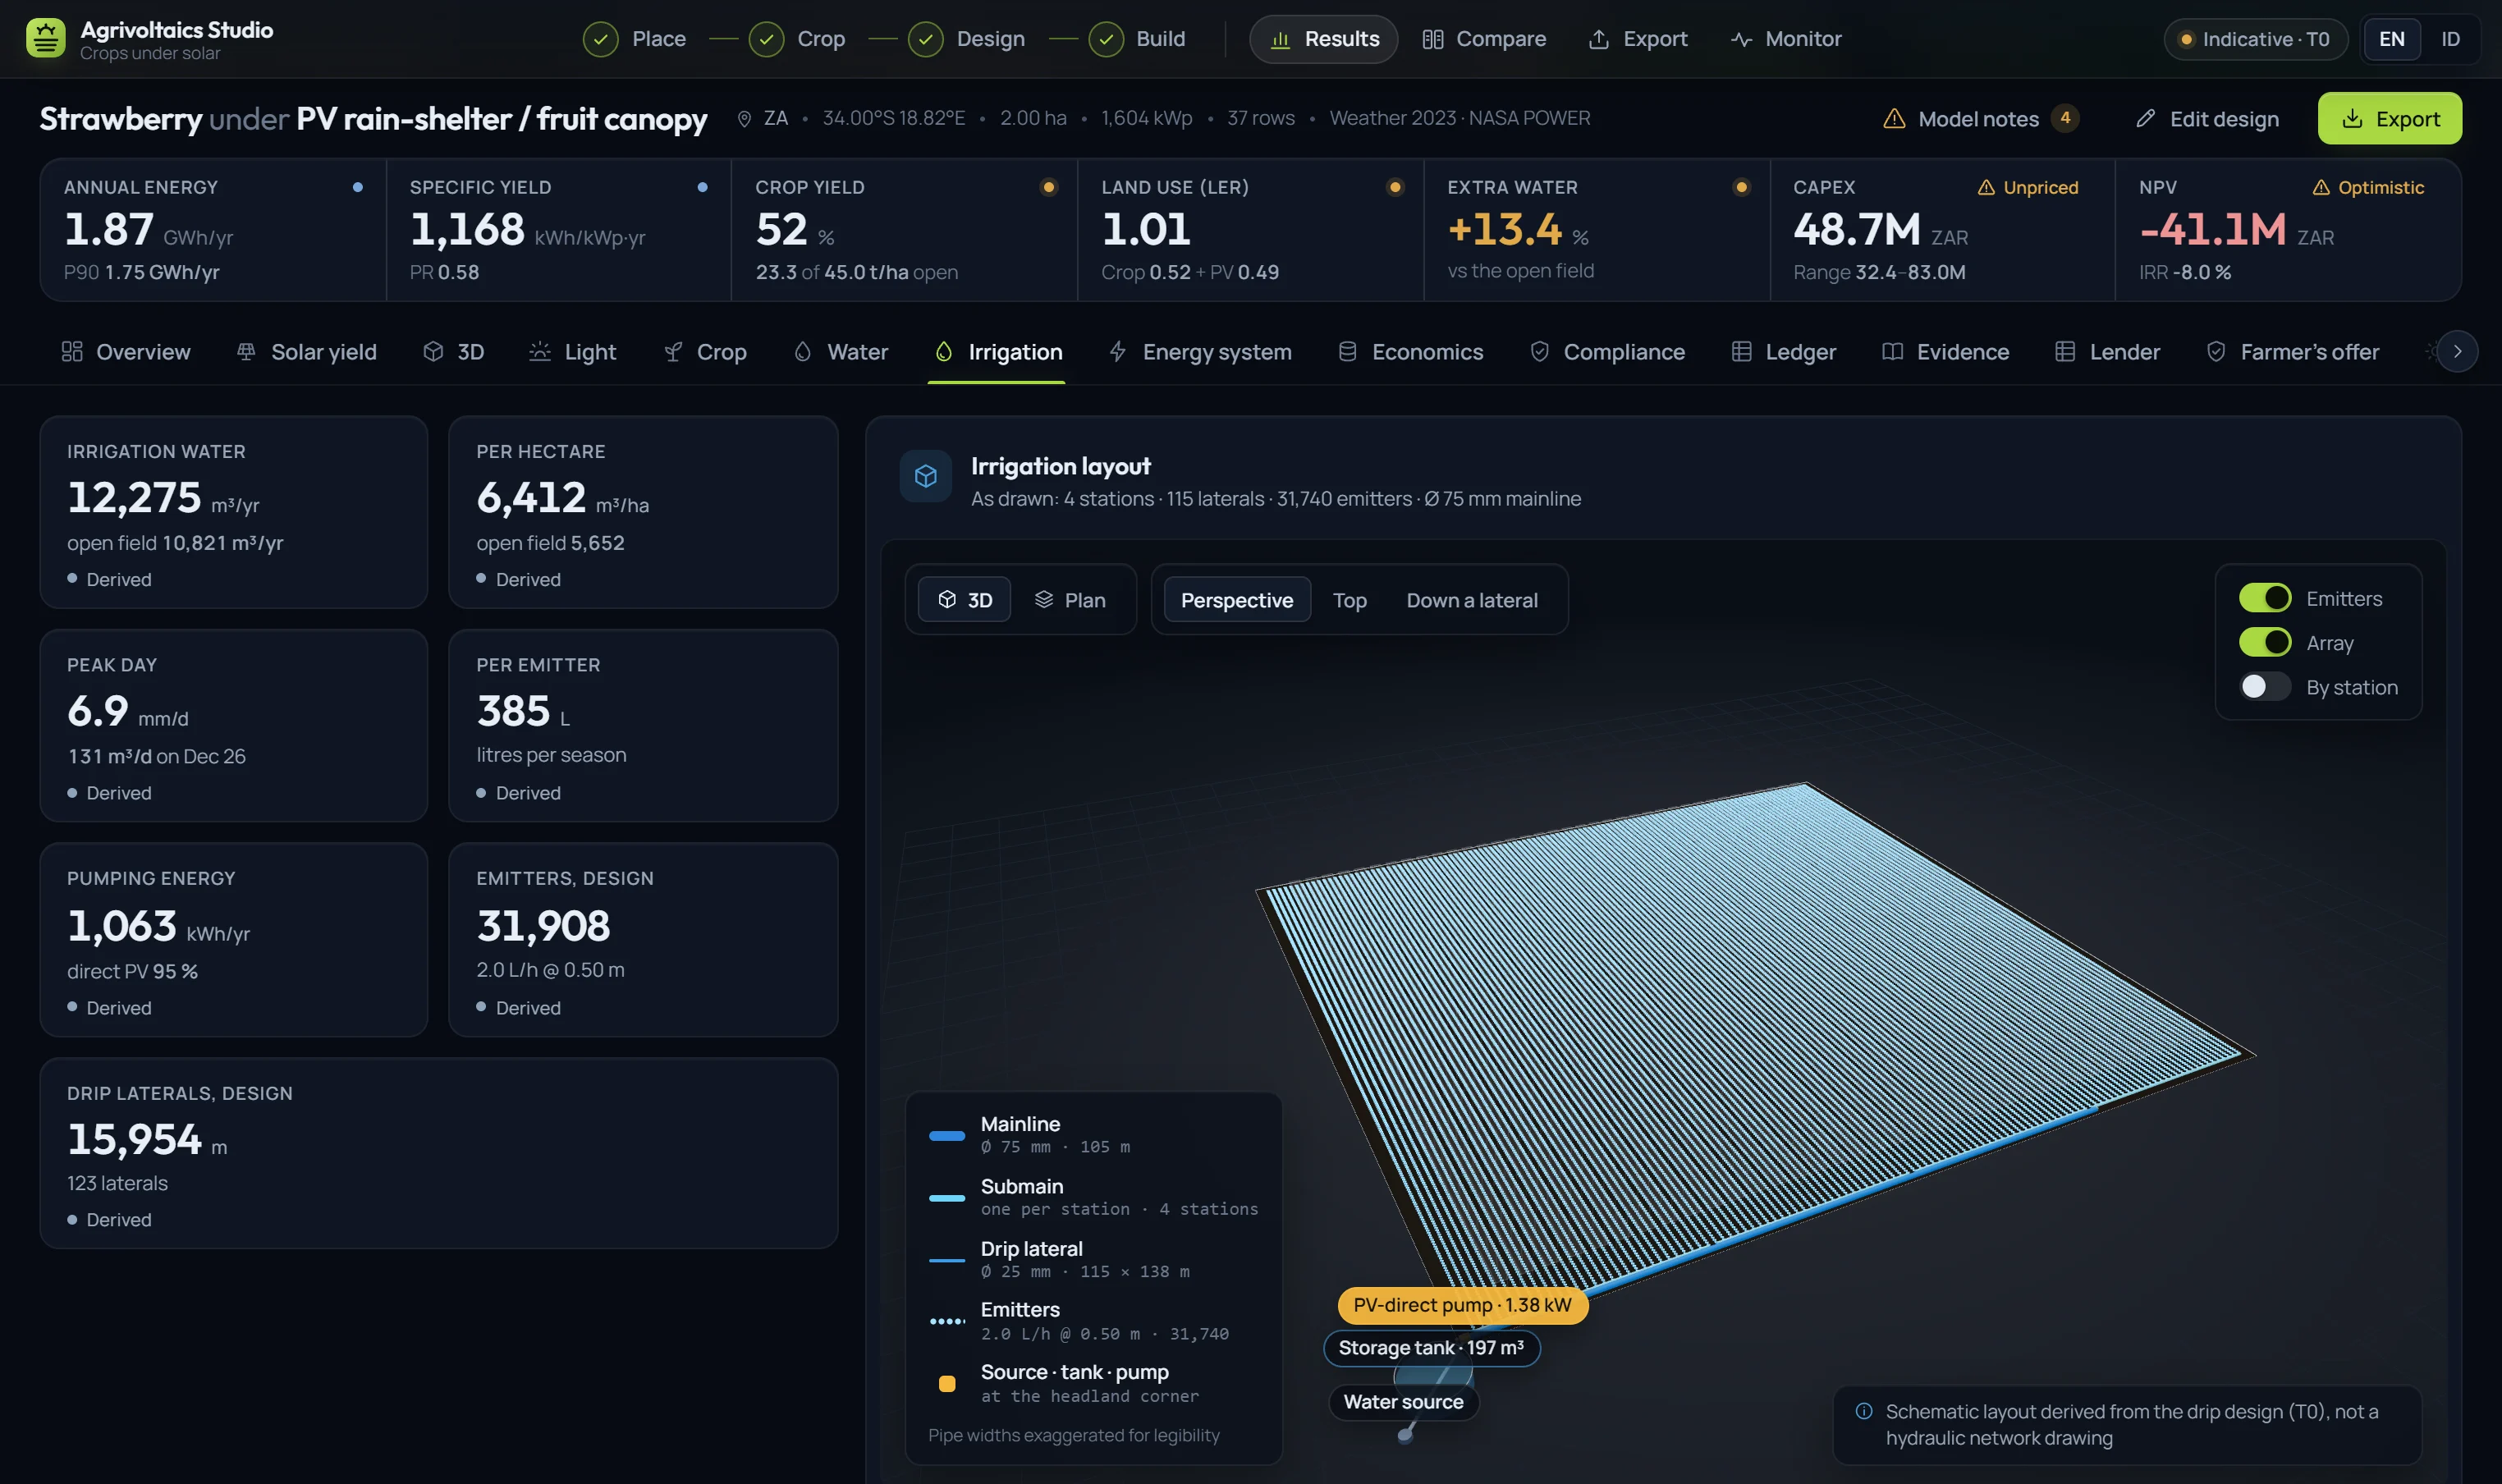Open the Monitor pulse icon
The height and width of the screenshot is (1484, 2502).
[1741, 39]
